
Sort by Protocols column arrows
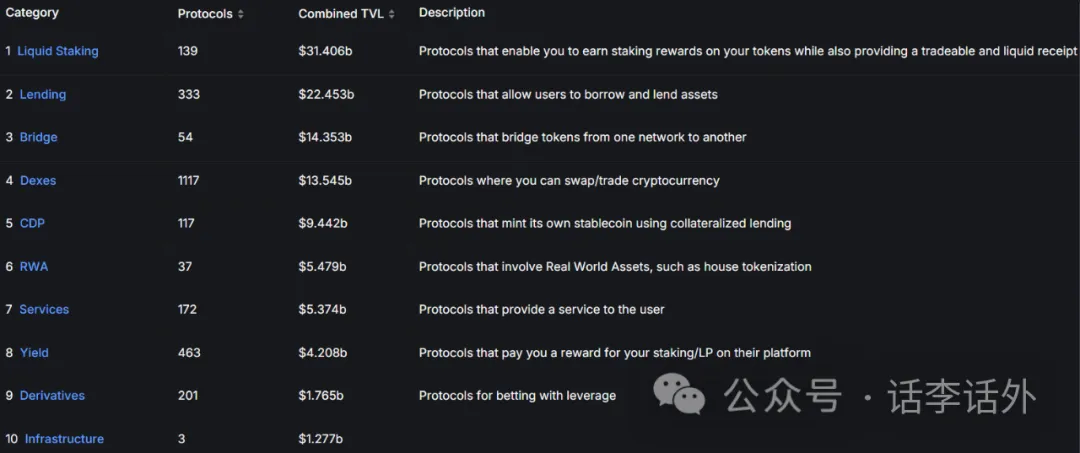coord(240,14)
